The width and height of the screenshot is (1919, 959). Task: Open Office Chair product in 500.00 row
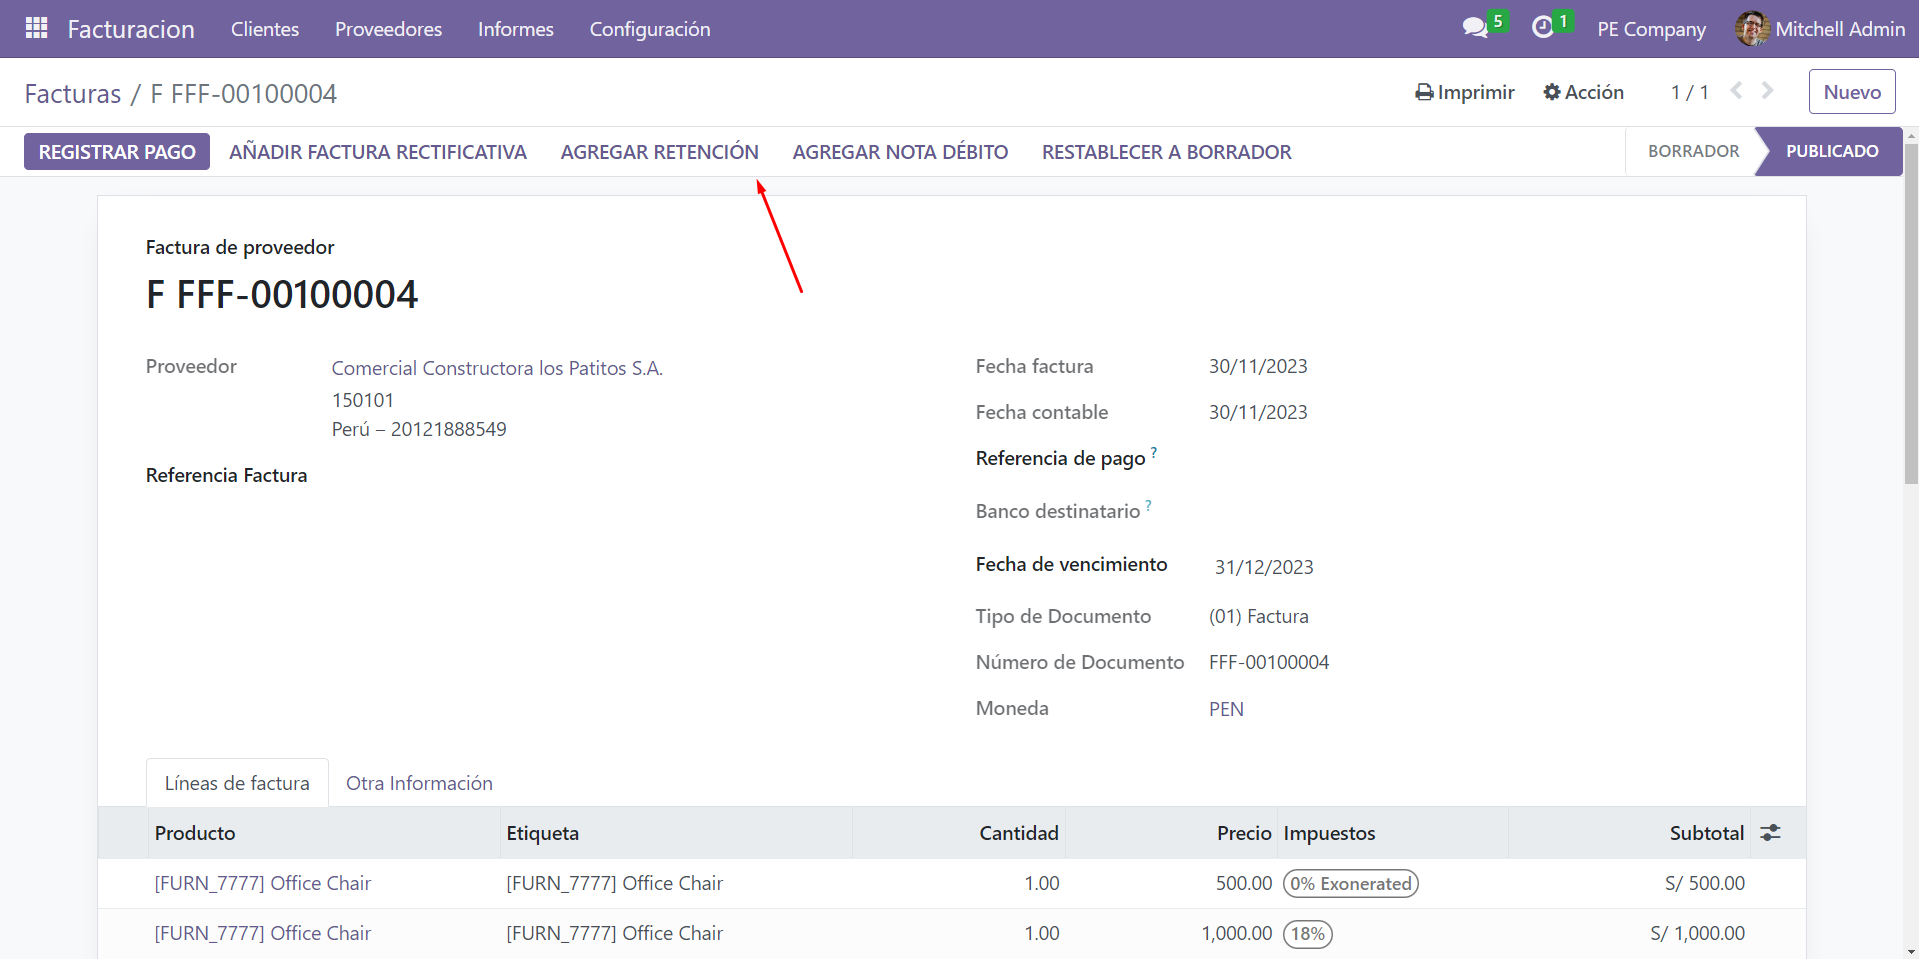click(263, 883)
